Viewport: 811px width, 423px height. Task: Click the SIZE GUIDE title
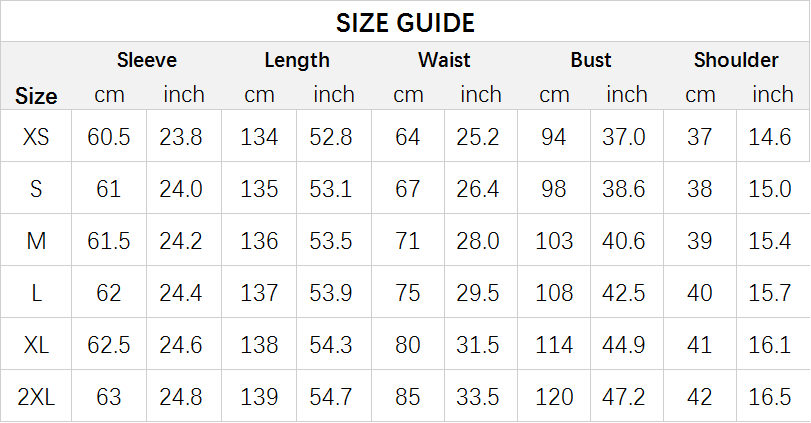[x=405, y=23]
